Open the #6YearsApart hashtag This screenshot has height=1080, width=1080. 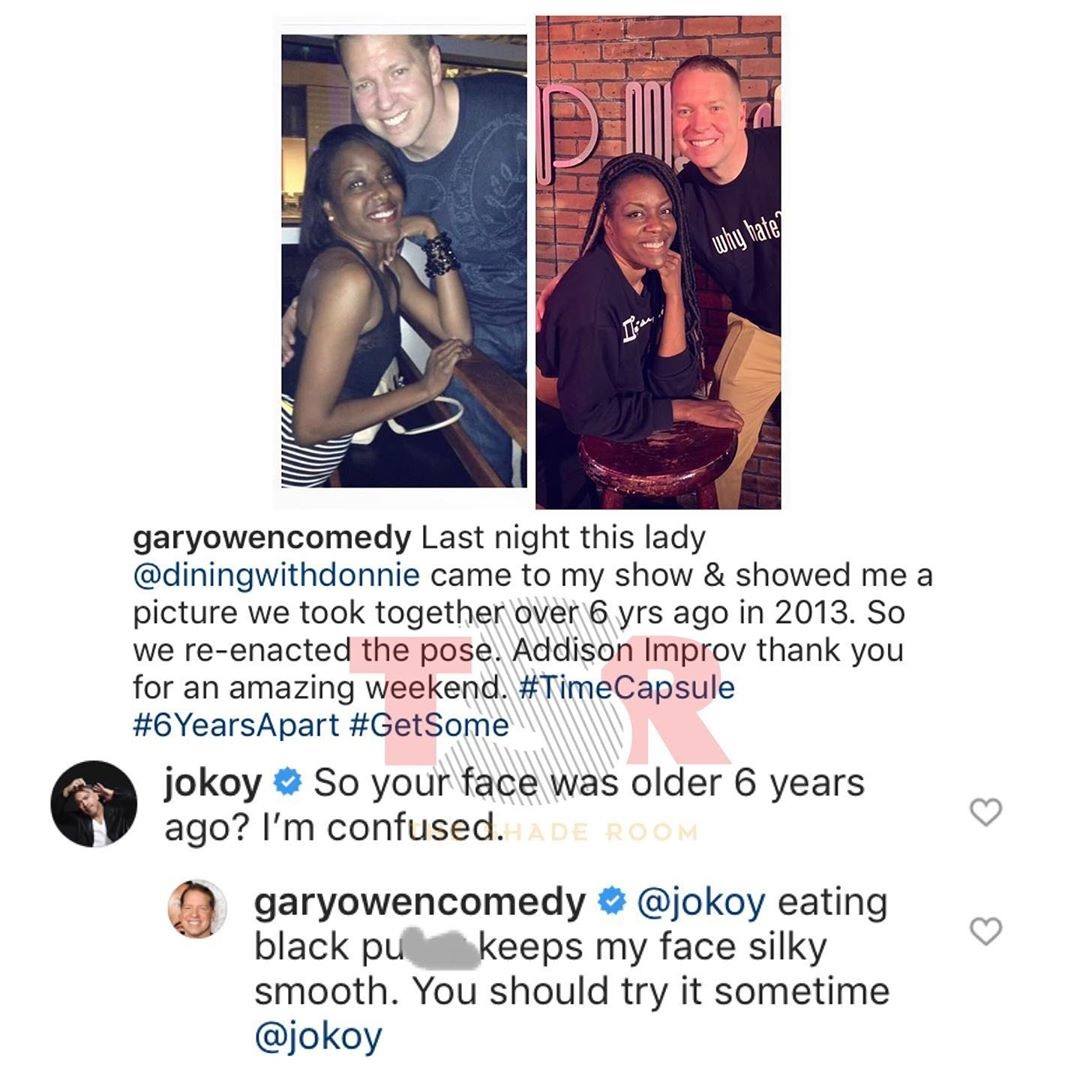click(x=236, y=725)
